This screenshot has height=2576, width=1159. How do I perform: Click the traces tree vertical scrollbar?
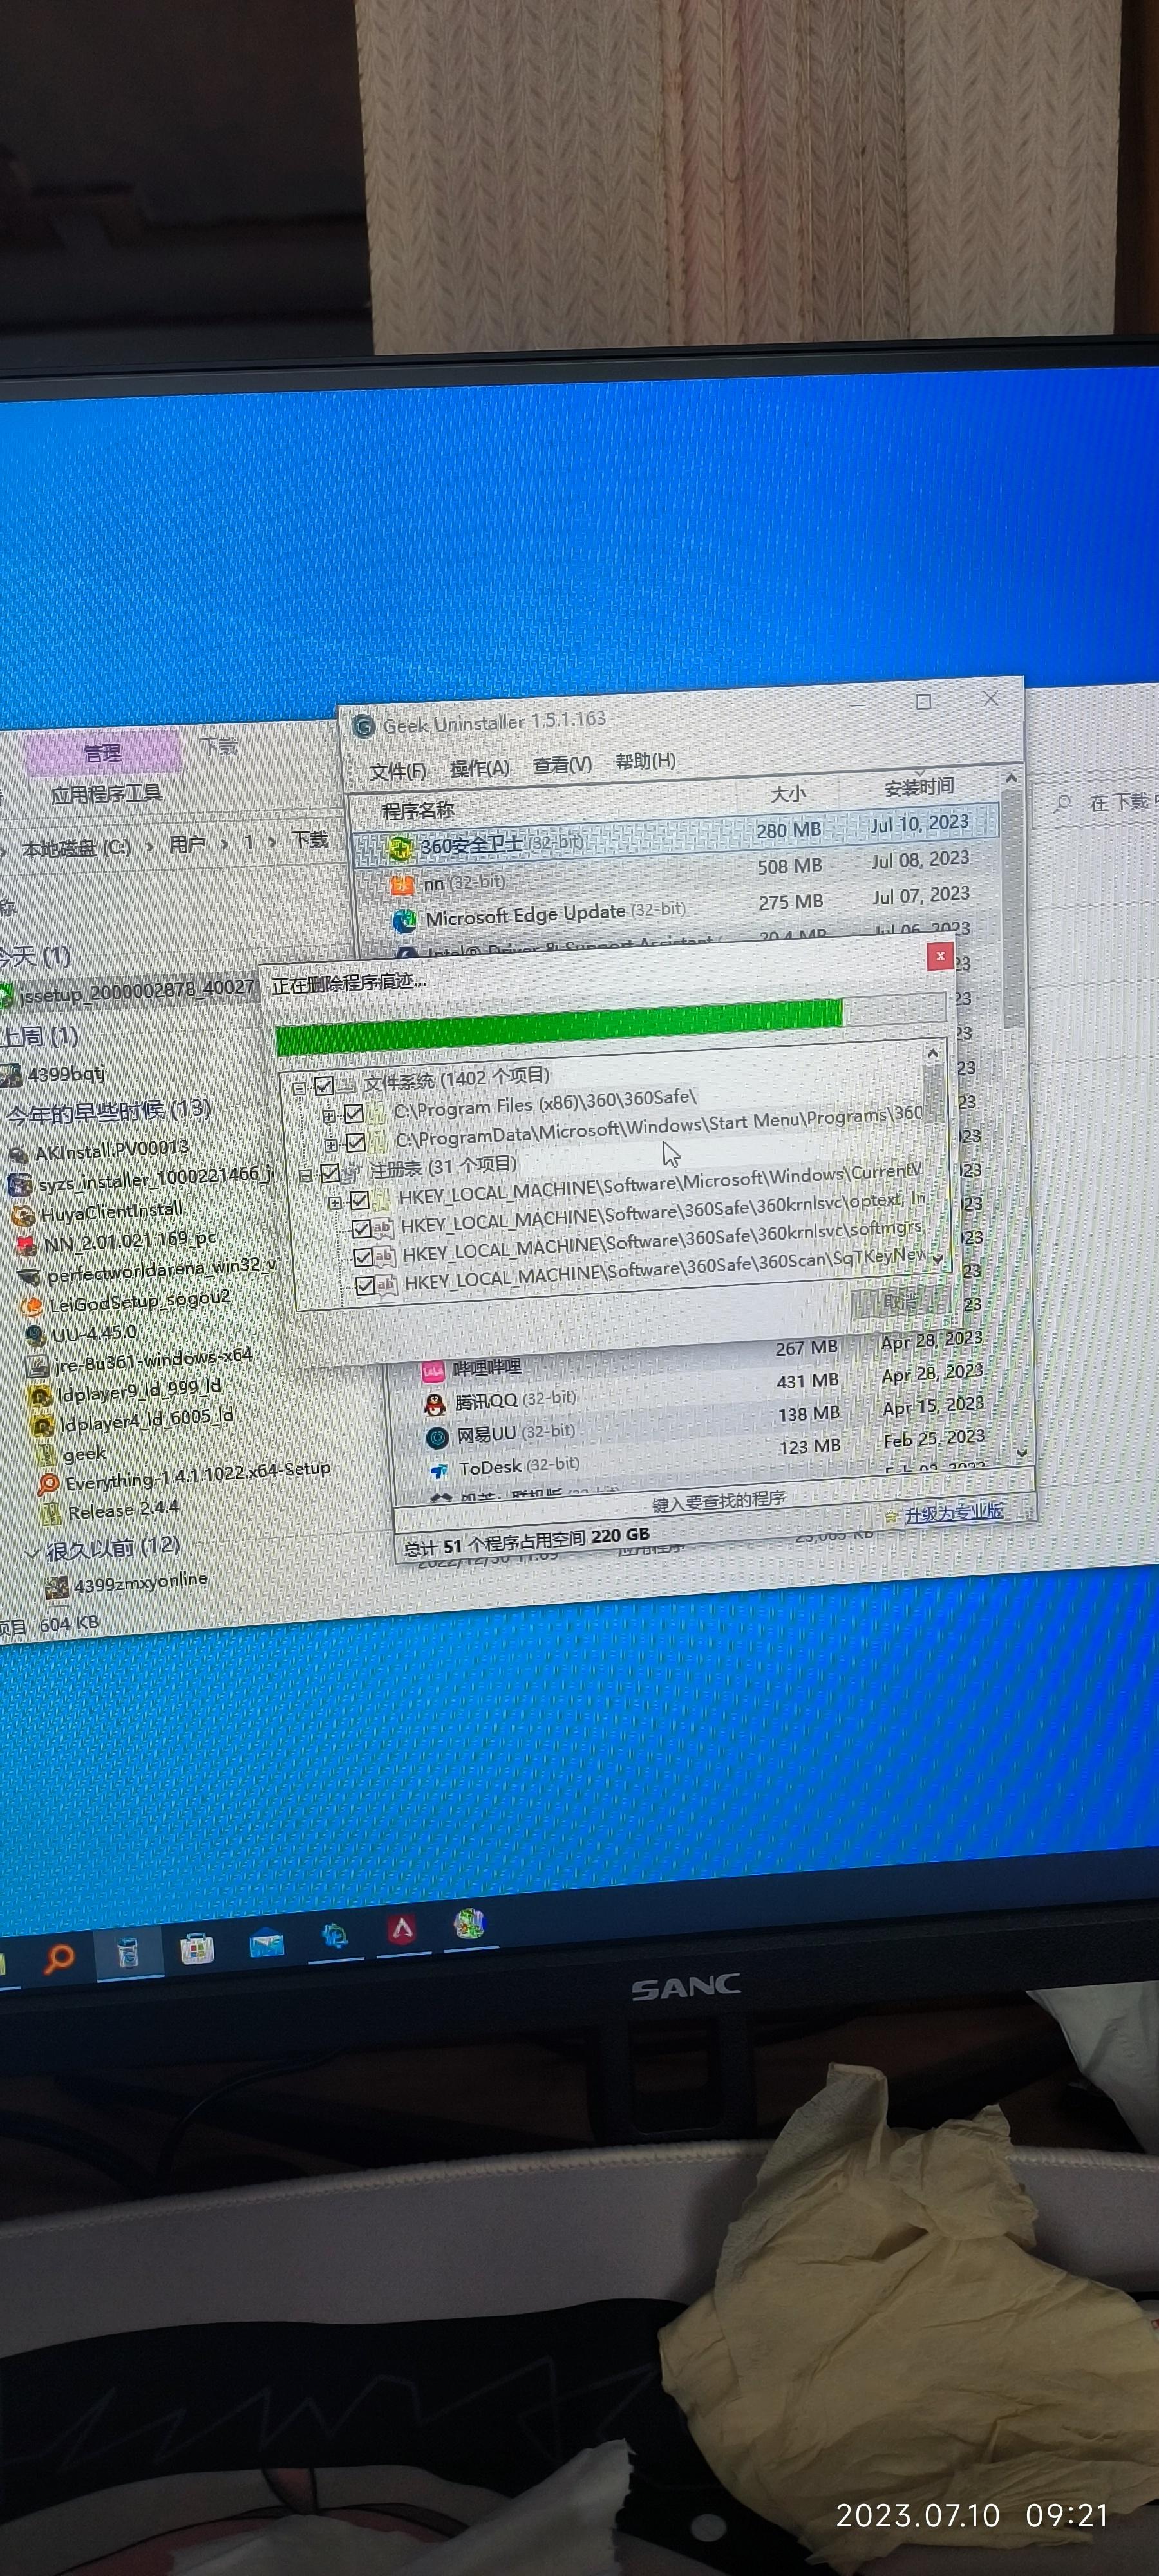tap(934, 1155)
